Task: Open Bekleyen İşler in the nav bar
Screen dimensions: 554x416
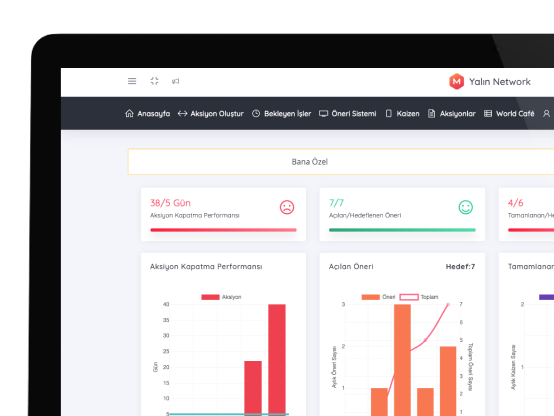Action: (288, 114)
